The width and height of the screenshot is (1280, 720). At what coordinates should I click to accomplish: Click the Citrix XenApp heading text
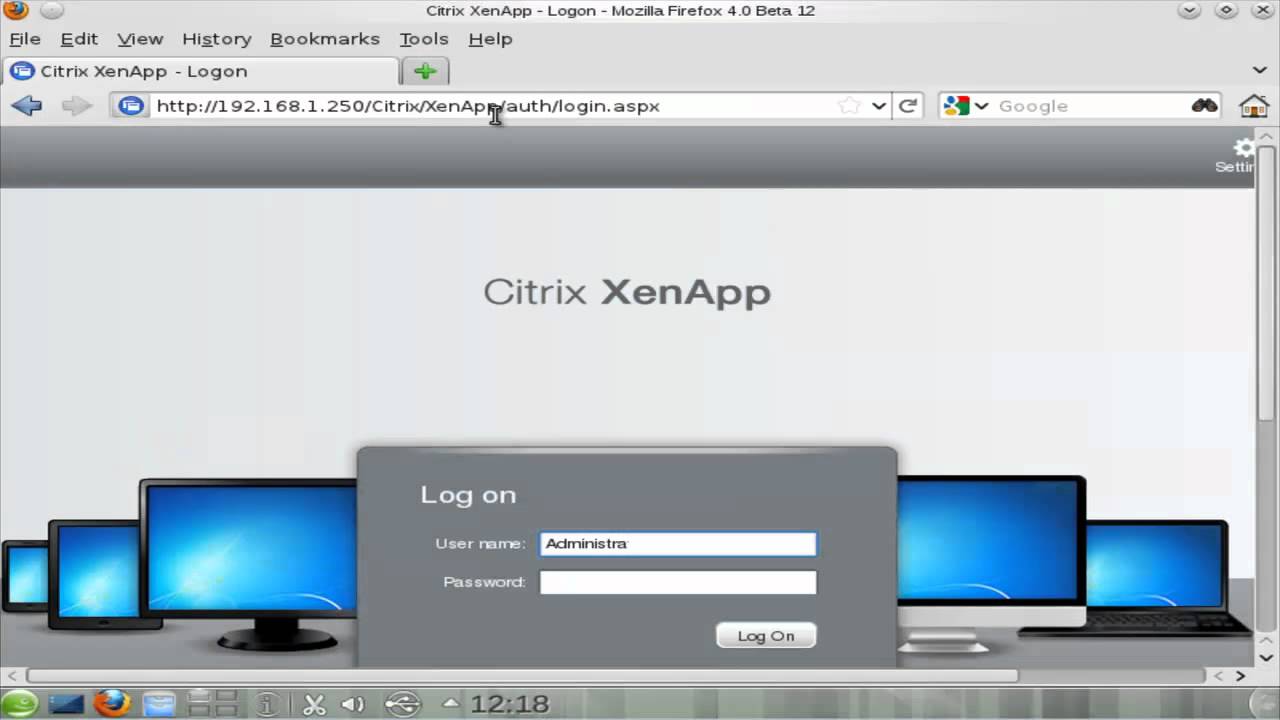[627, 292]
